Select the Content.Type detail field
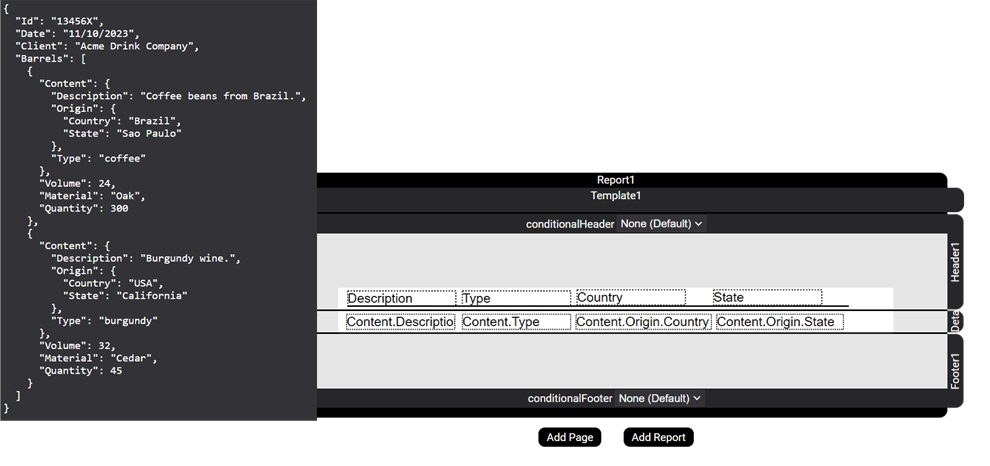 click(x=515, y=322)
